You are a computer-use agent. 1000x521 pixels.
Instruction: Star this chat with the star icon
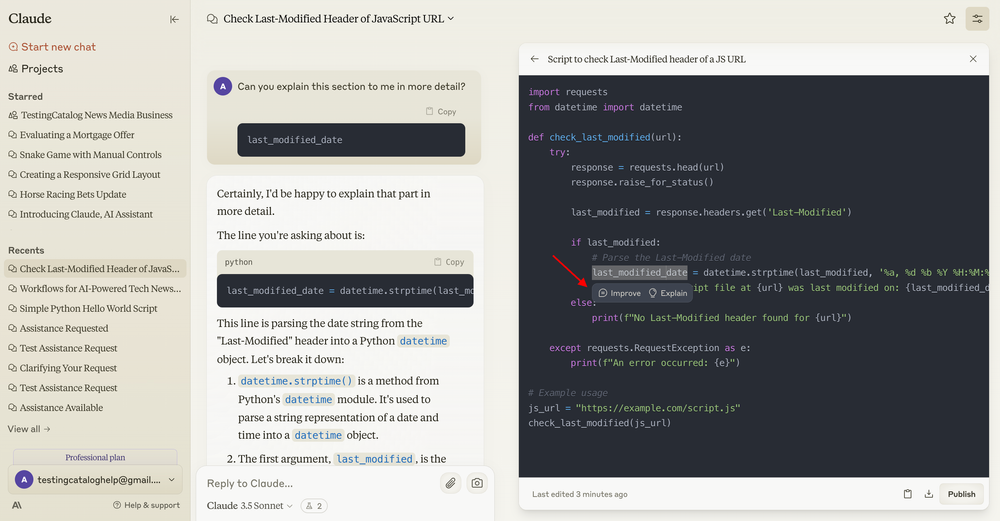click(949, 18)
